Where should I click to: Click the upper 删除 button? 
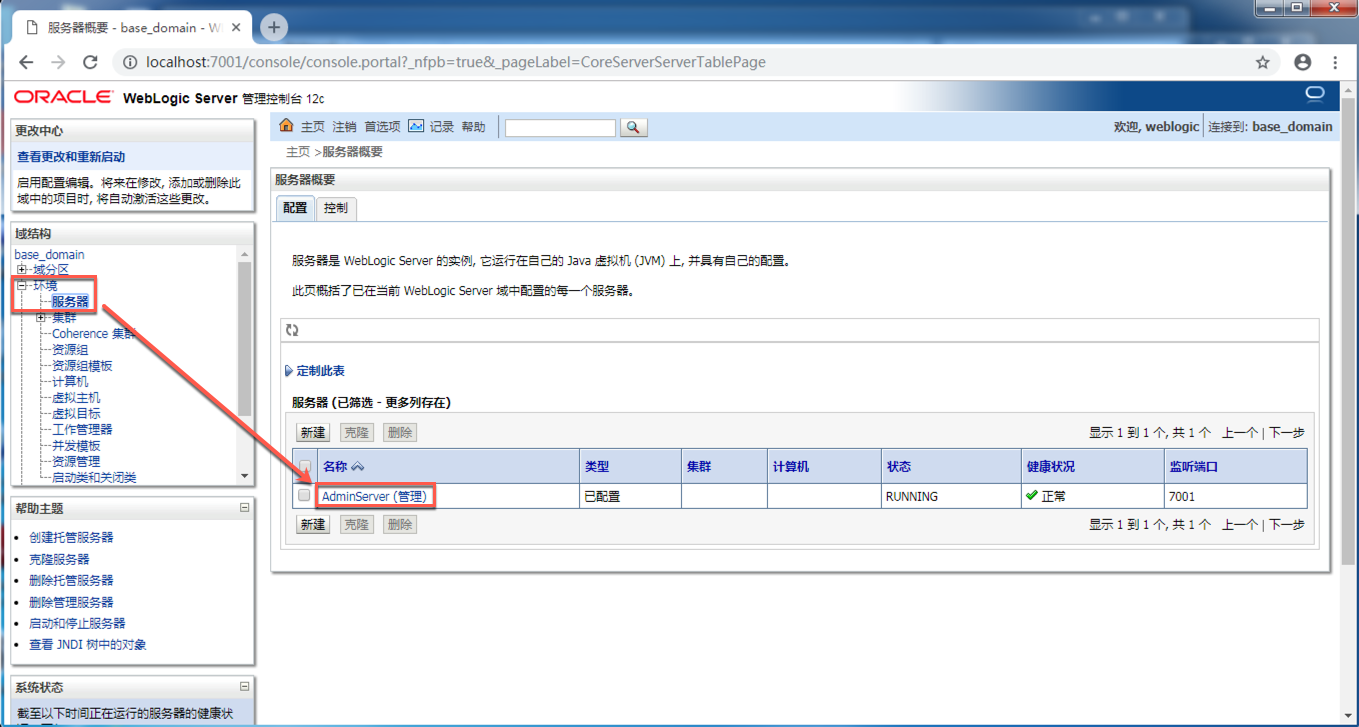click(x=400, y=433)
